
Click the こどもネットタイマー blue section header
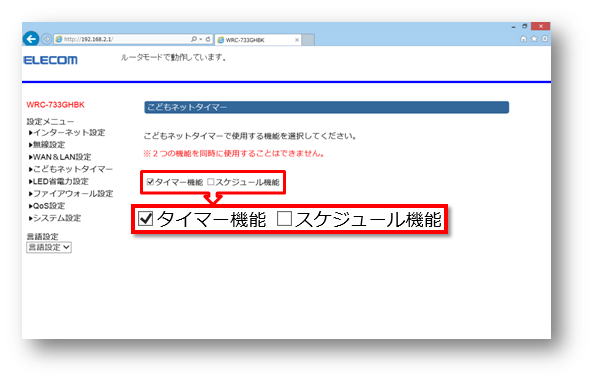(326, 107)
